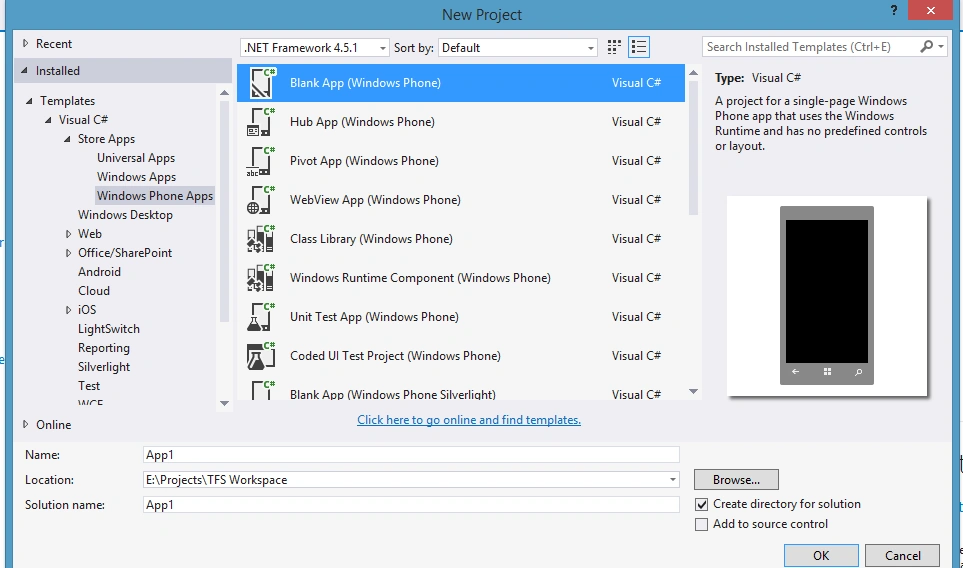Open the online templates link
The height and width of the screenshot is (568, 963).
tap(469, 420)
